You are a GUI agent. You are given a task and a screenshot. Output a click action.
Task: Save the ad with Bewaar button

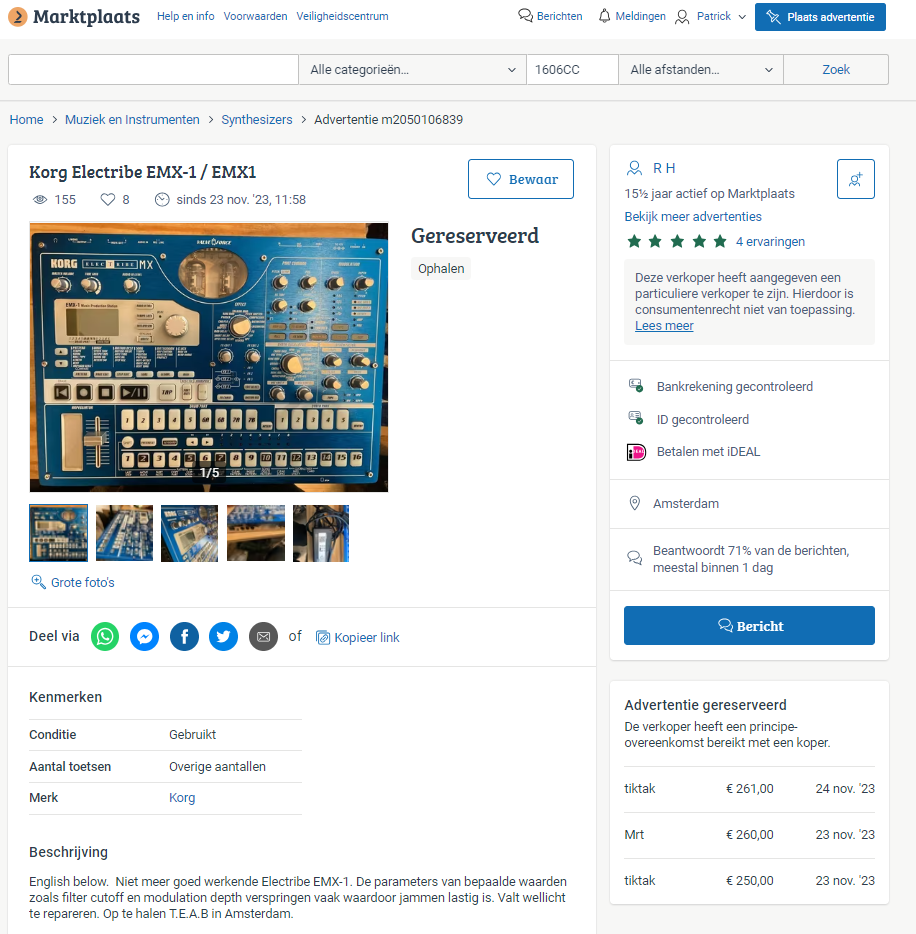click(x=521, y=179)
